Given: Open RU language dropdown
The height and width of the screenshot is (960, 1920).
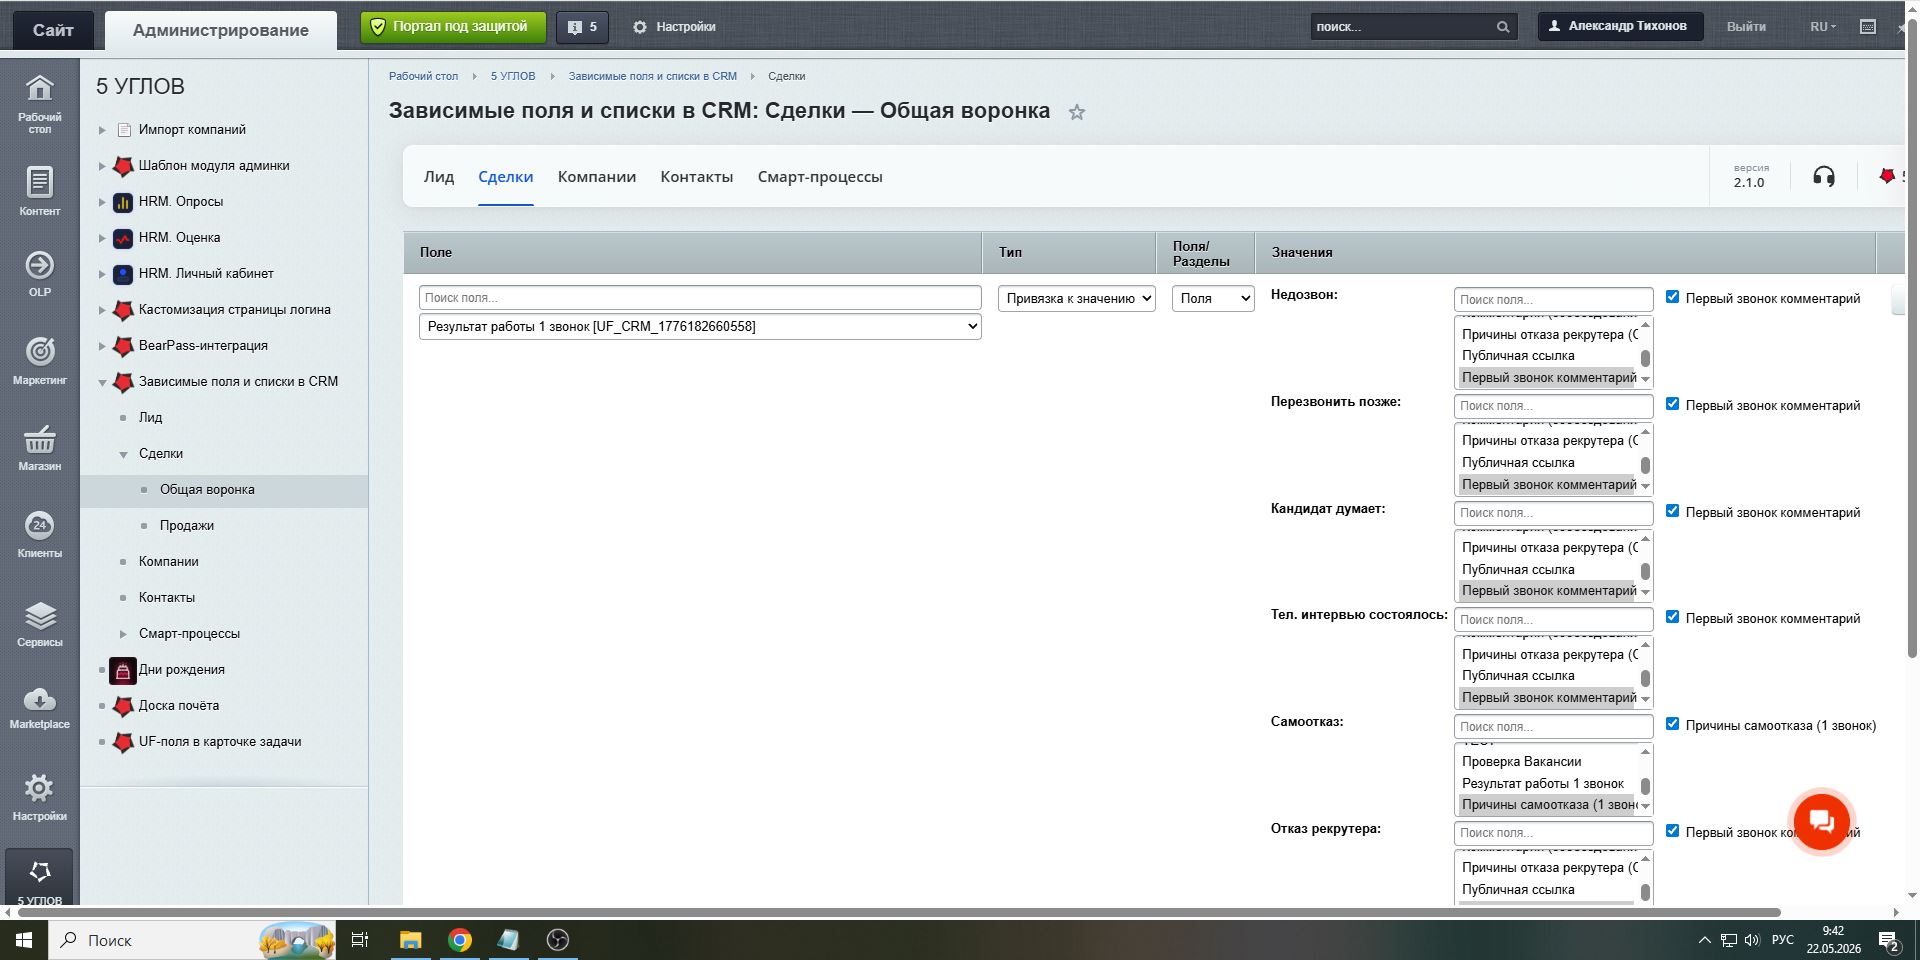Looking at the screenshot, I should click(1823, 27).
